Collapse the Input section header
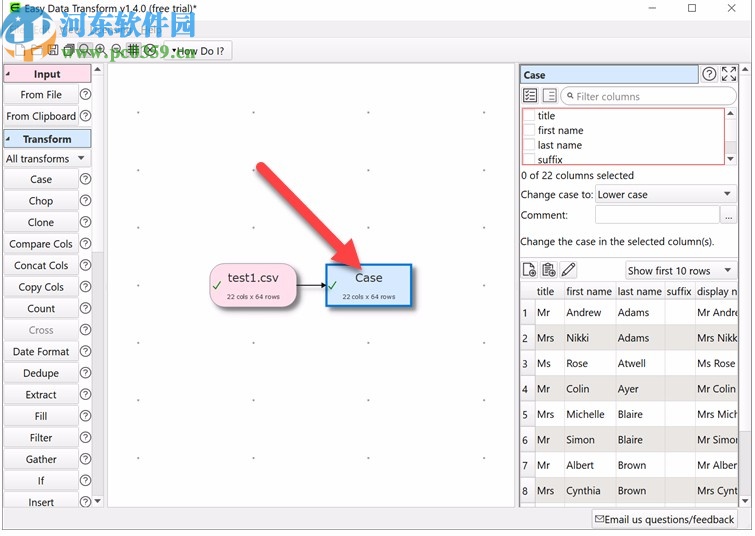Image resolution: width=755 pixels, height=536 pixels. pos(47,74)
